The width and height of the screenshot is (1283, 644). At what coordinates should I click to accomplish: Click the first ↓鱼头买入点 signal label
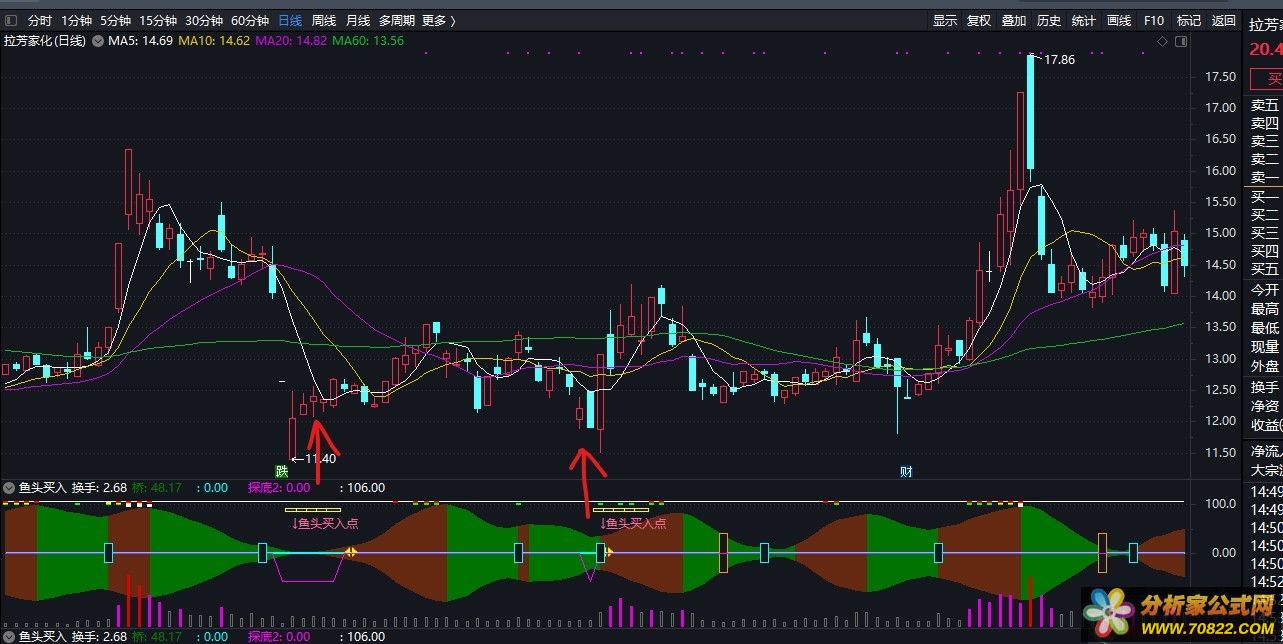(324, 522)
